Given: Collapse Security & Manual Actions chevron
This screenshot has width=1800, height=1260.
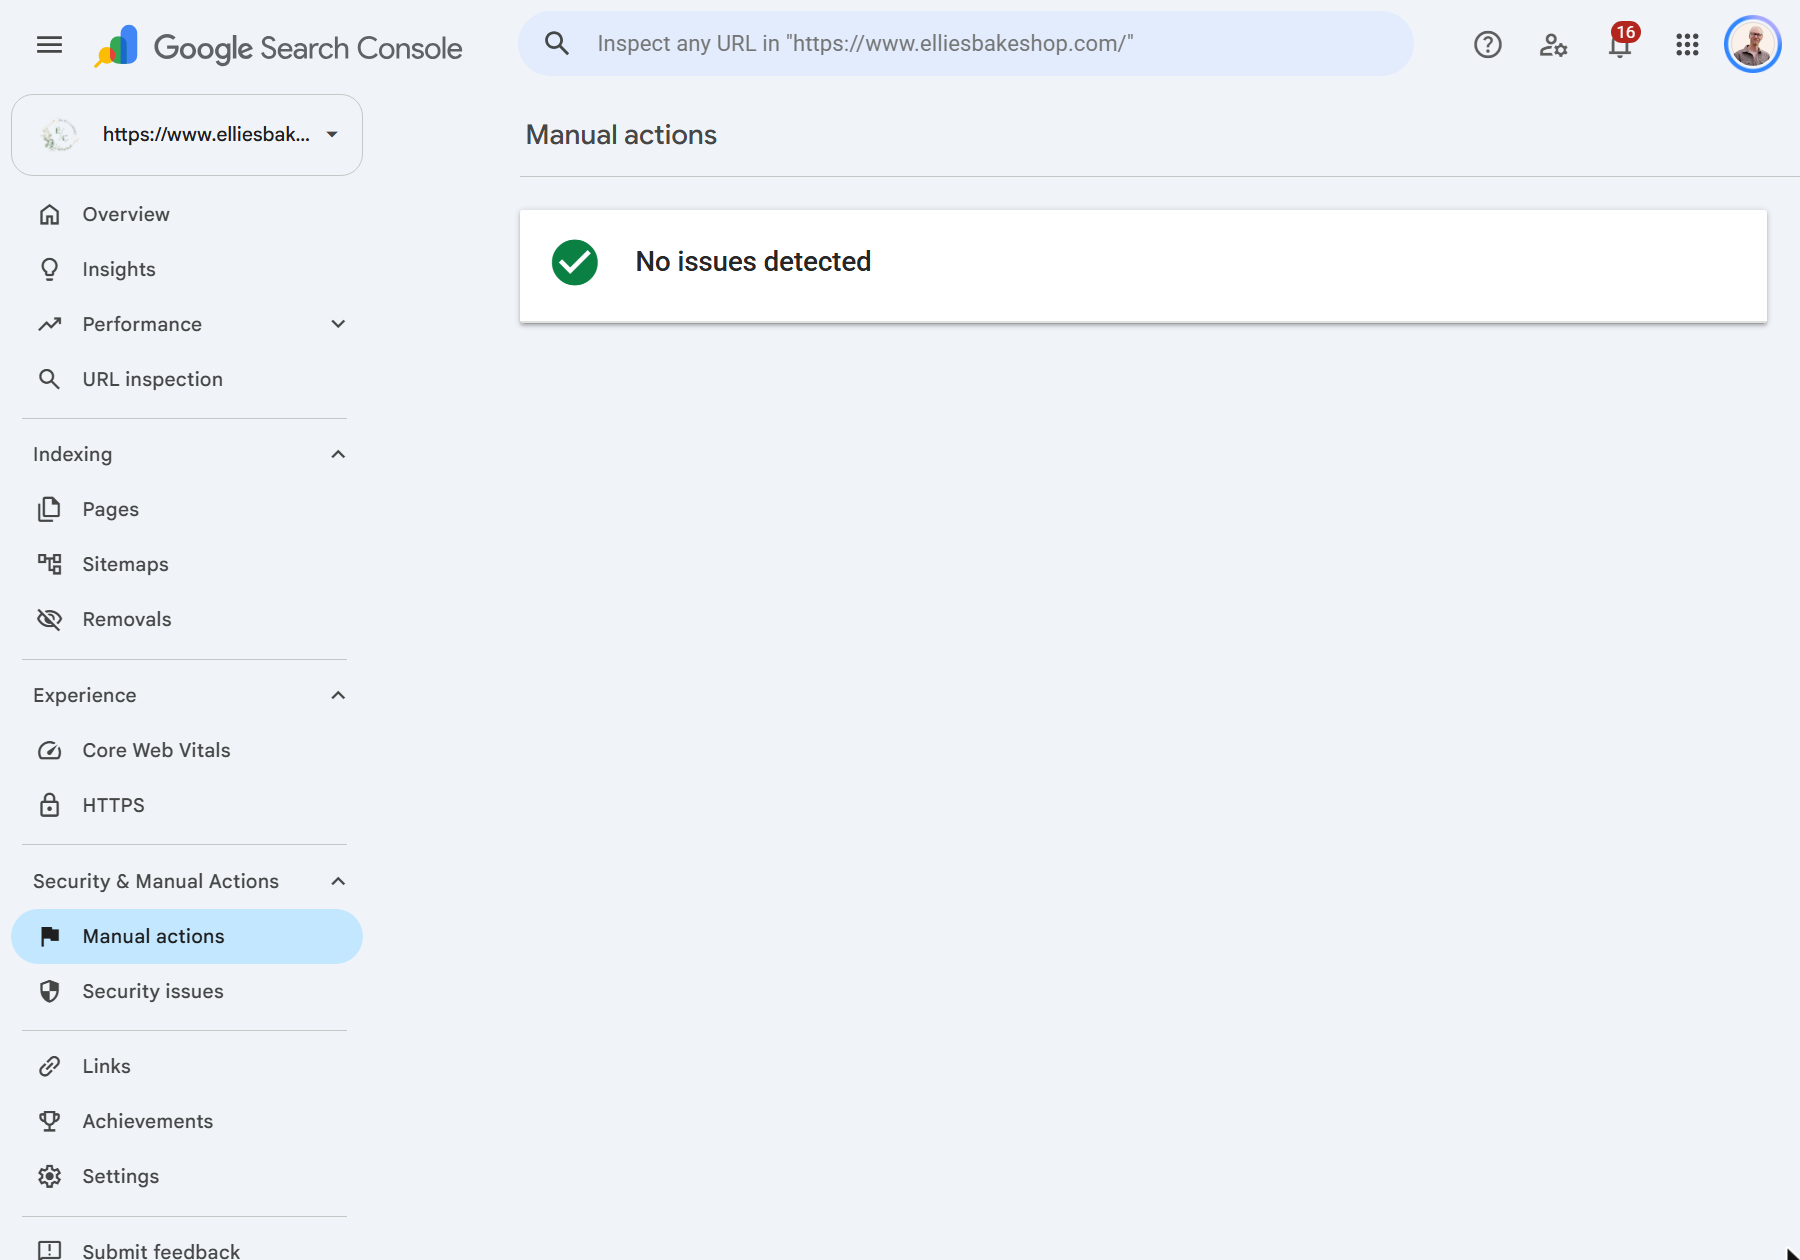Looking at the screenshot, I should tap(338, 881).
